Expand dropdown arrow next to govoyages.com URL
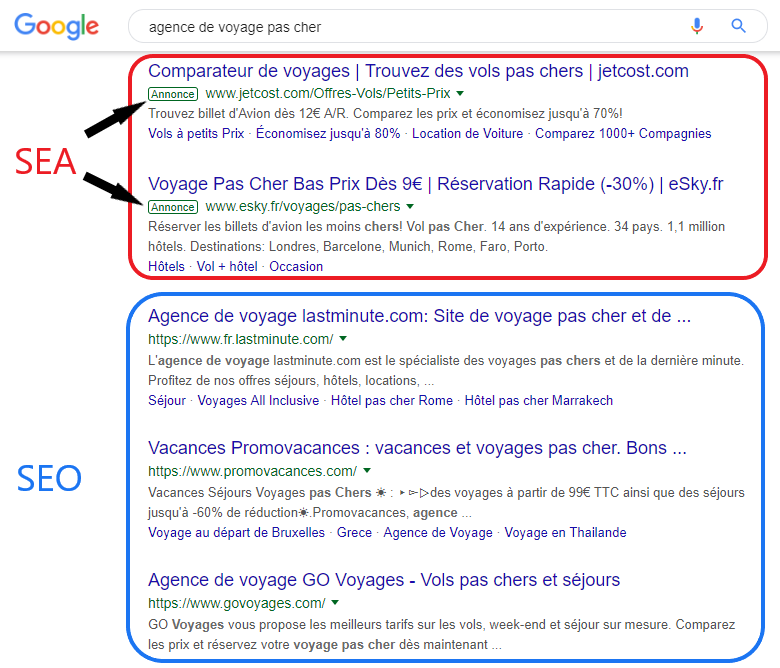This screenshot has height=668, width=780. (335, 602)
